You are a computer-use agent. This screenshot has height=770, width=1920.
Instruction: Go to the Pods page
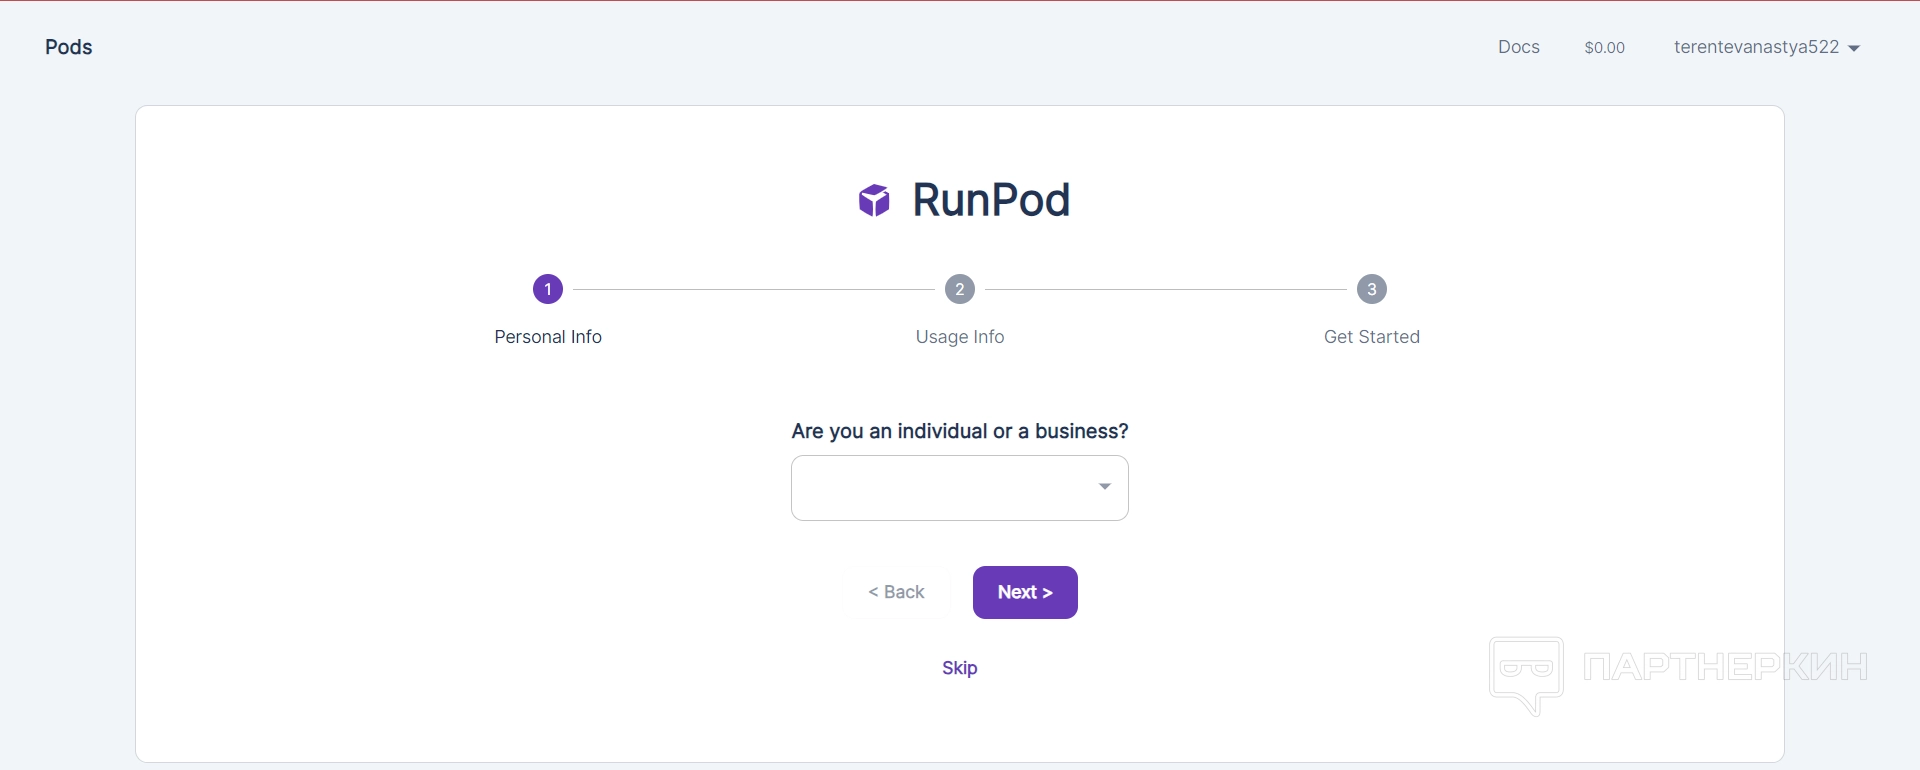[69, 47]
